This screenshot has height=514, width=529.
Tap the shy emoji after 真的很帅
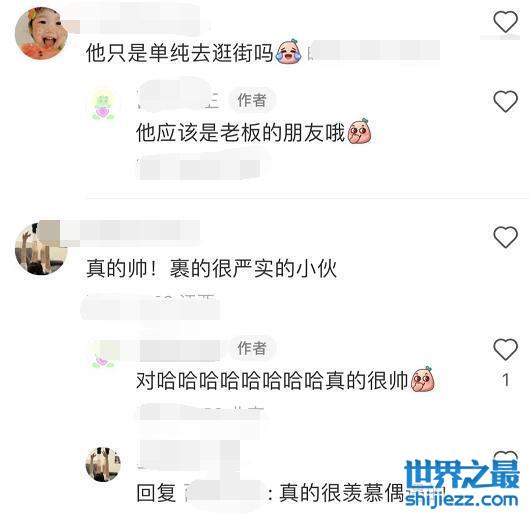point(423,379)
